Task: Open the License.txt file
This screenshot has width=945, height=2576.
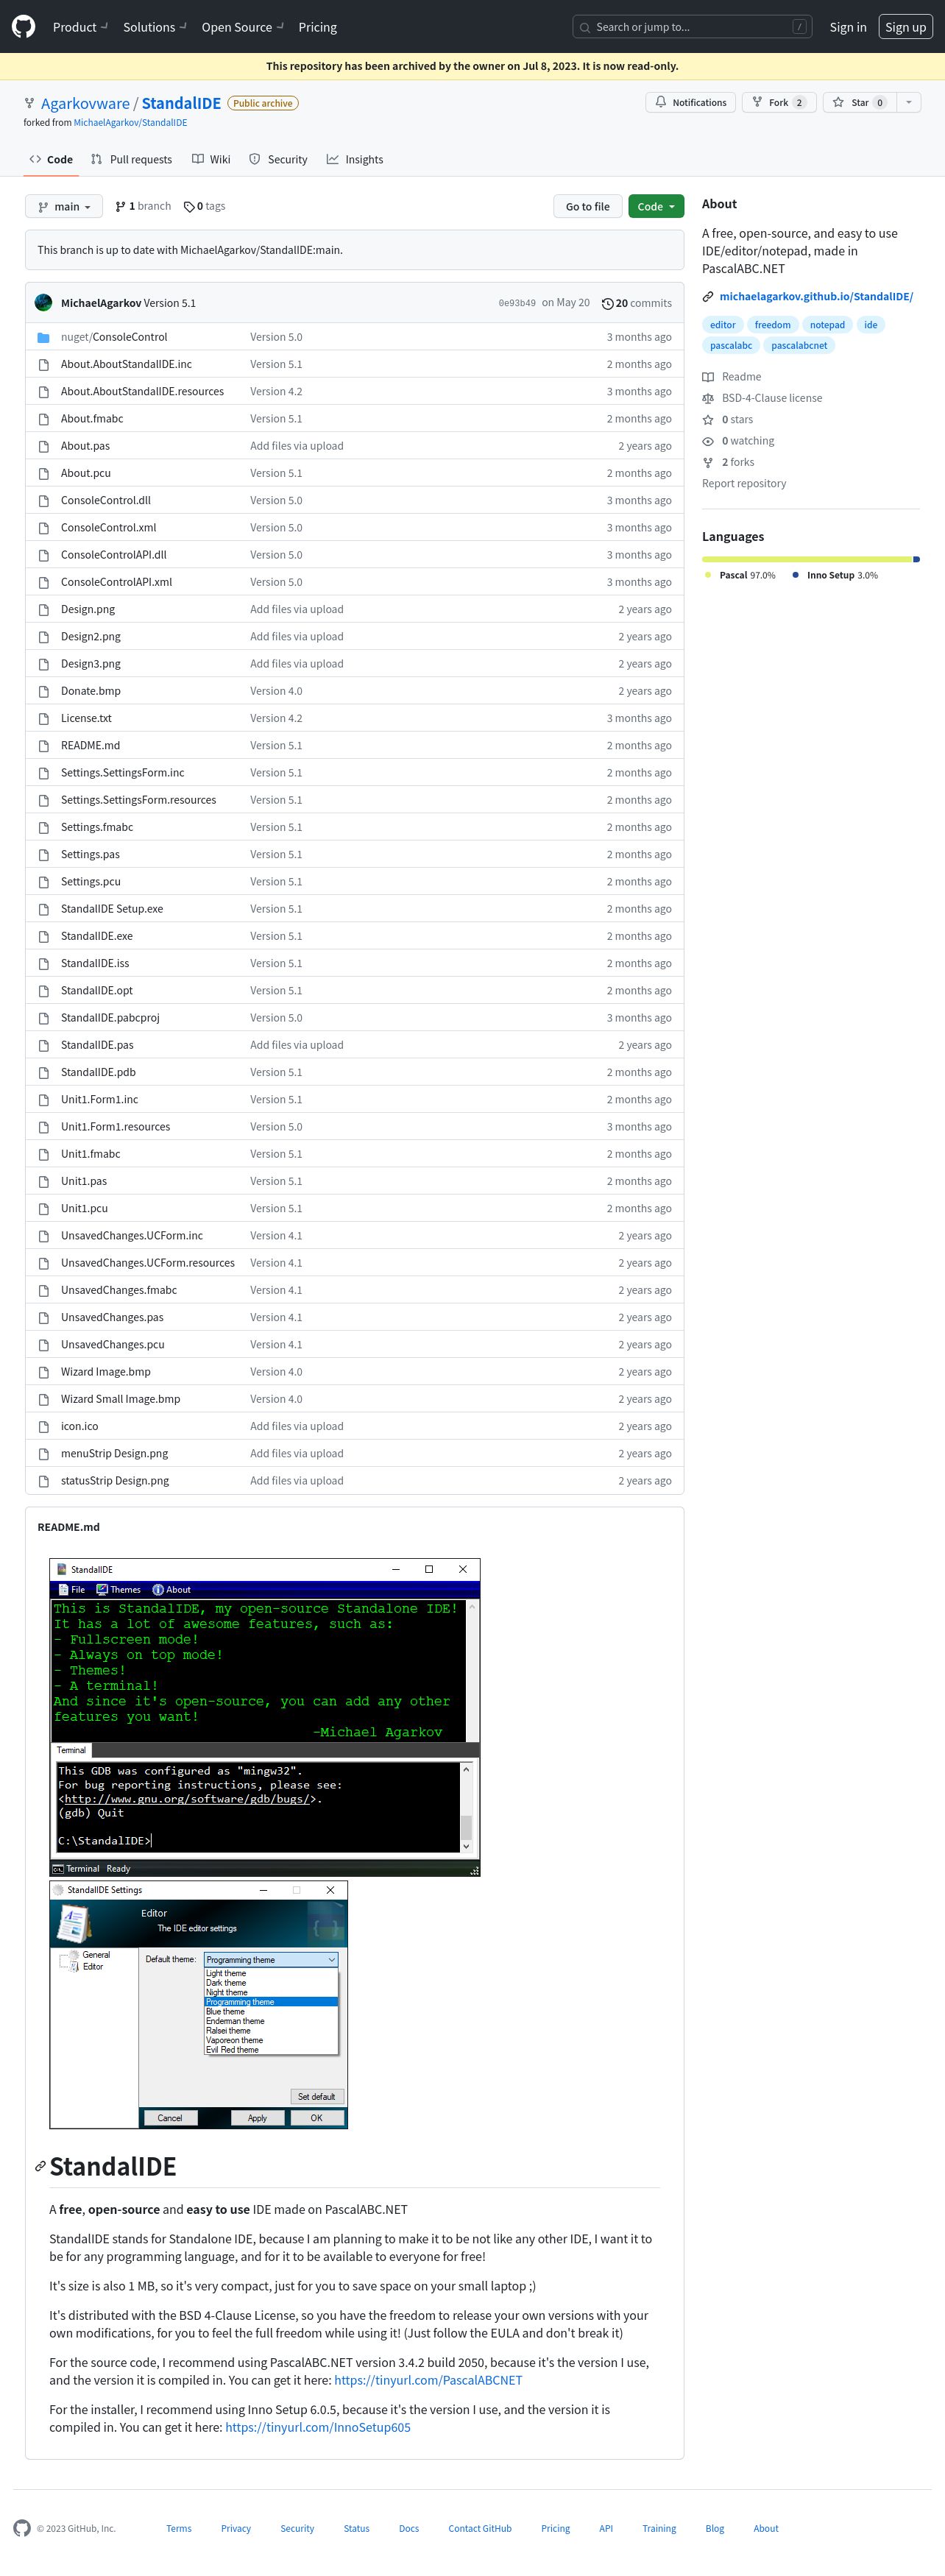Action: point(86,718)
